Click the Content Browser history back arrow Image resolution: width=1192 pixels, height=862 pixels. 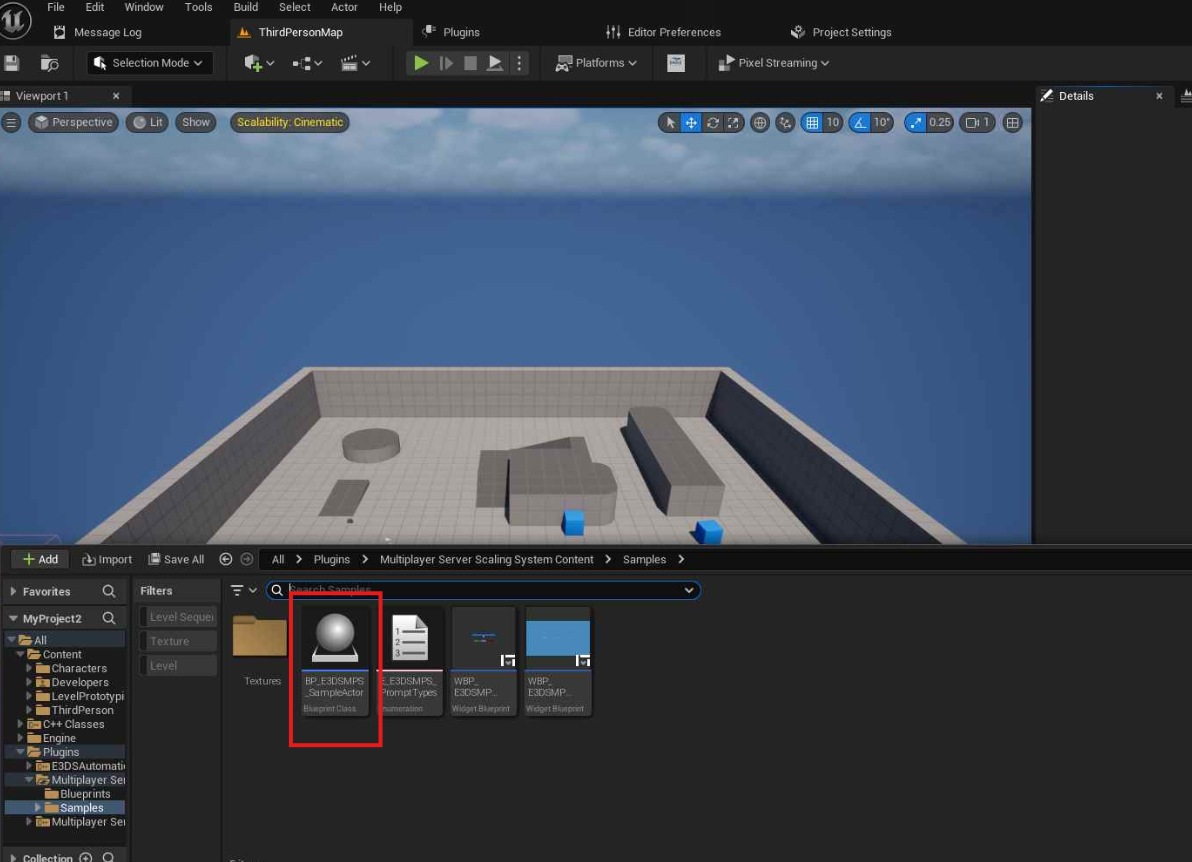(x=226, y=560)
